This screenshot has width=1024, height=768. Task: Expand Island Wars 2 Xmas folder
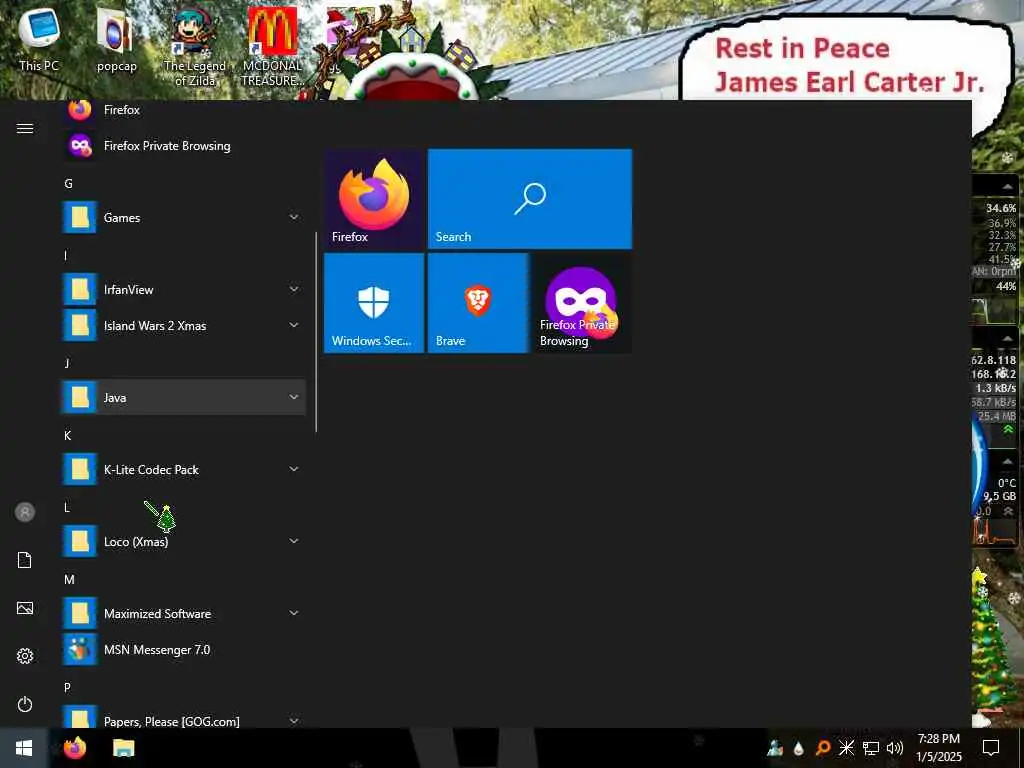[184, 325]
